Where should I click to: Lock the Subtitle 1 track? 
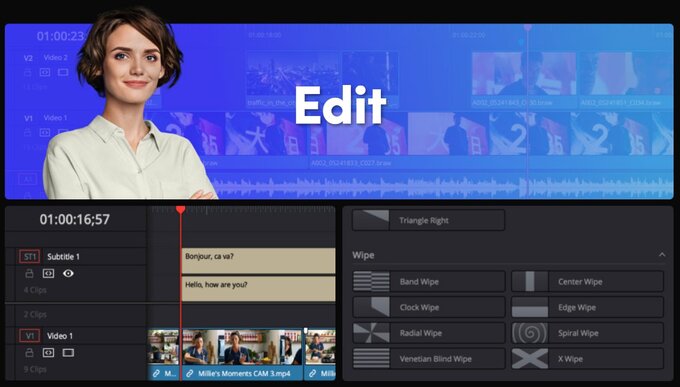[x=29, y=273]
